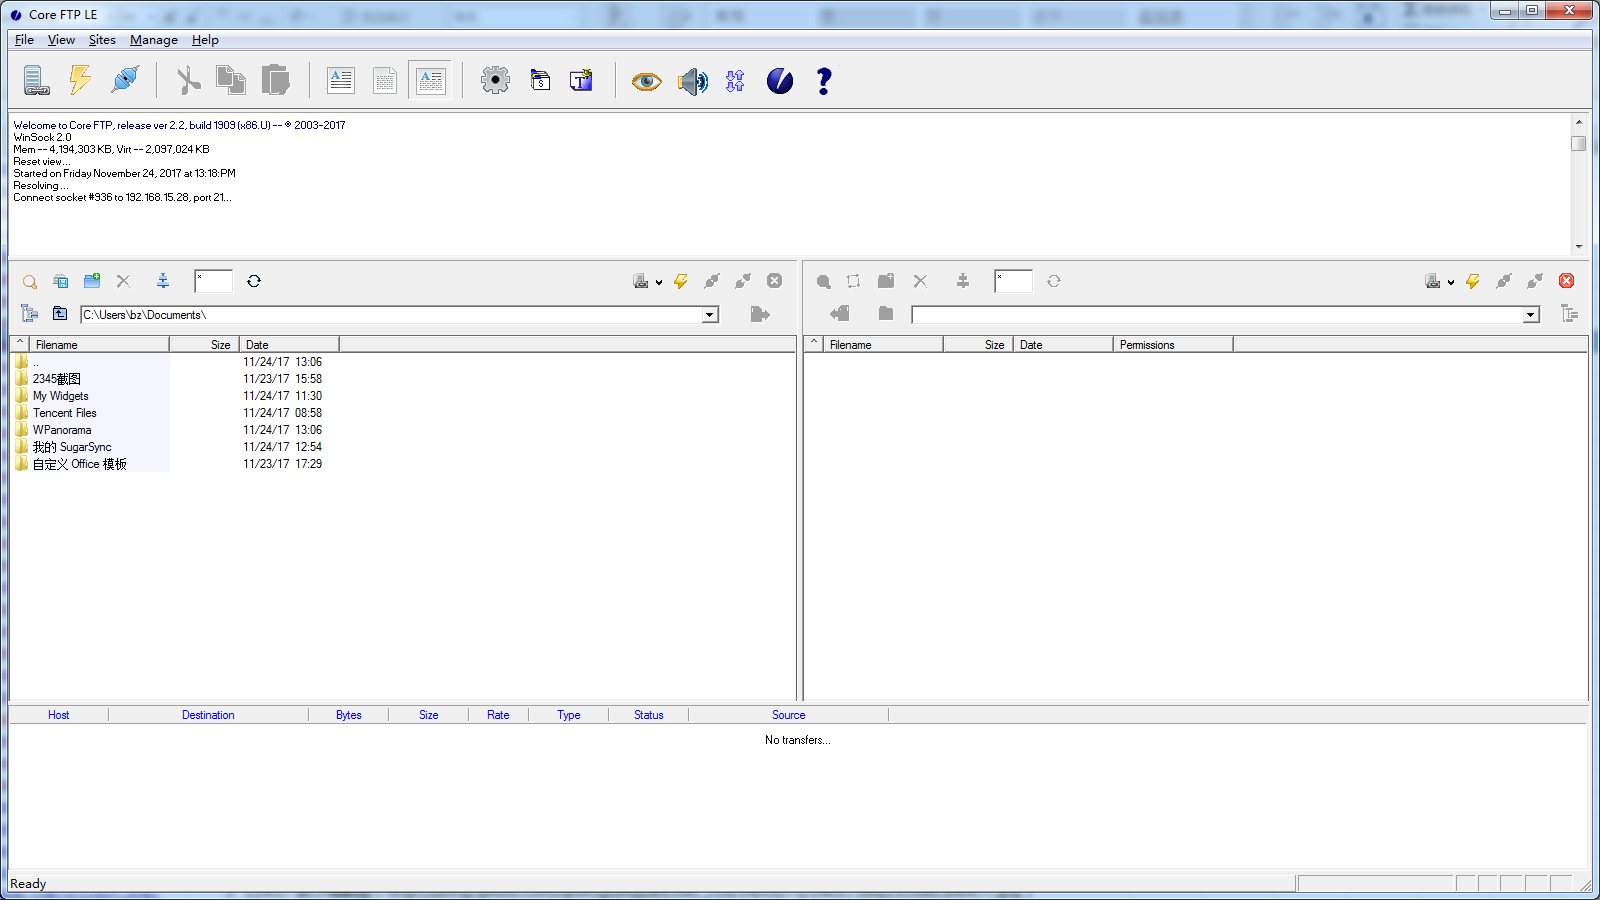Click the local pane save-disk icon
The width and height of the screenshot is (1600, 900).
(61, 282)
